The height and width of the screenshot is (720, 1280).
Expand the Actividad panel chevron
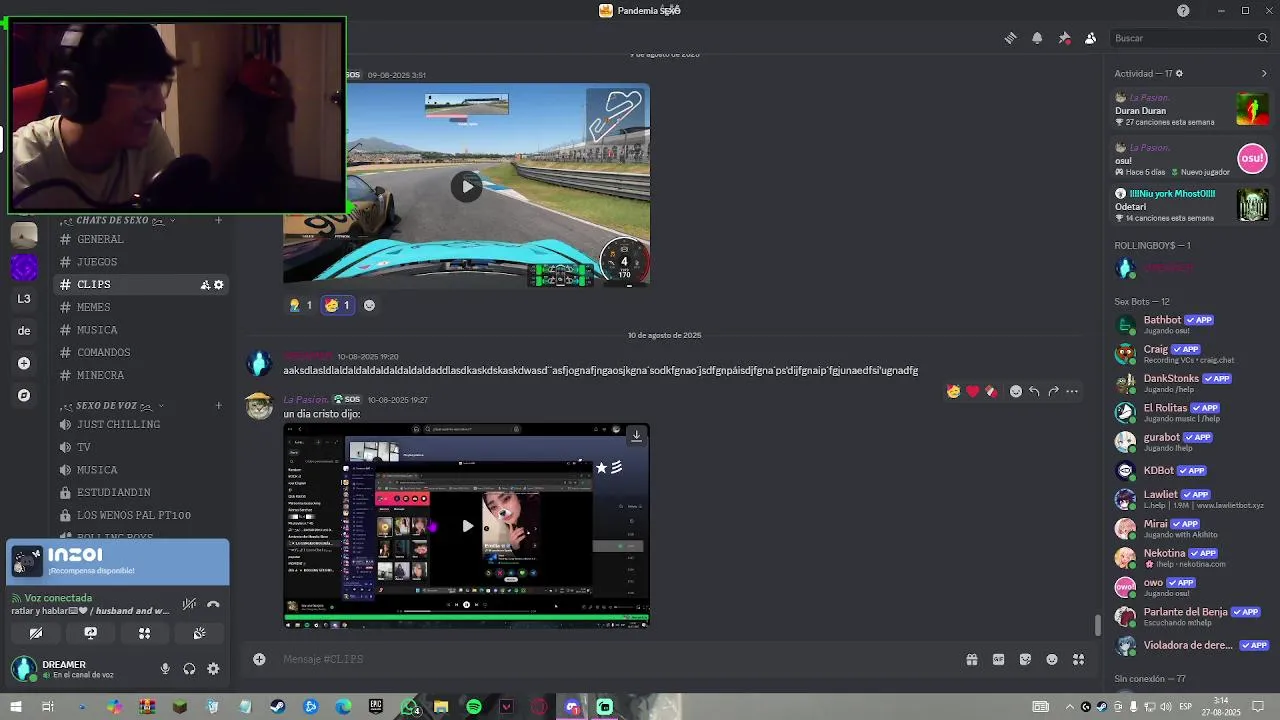1264,73
